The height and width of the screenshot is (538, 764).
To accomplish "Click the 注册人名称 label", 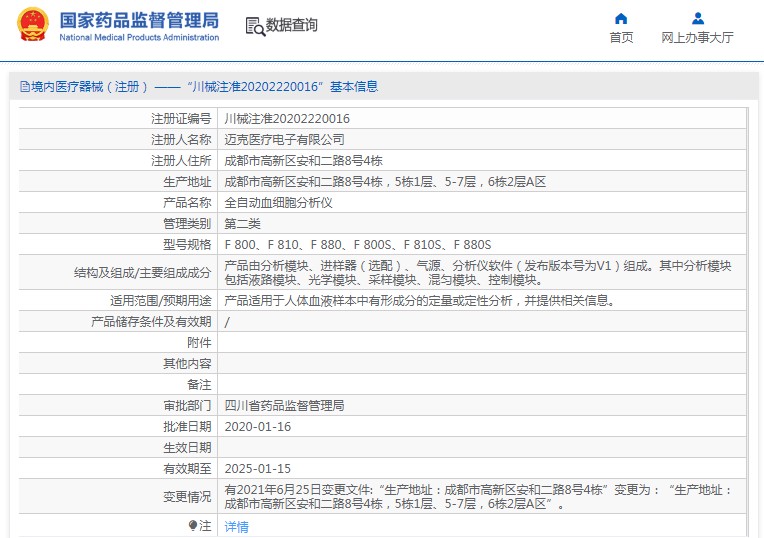I will [x=181, y=140].
